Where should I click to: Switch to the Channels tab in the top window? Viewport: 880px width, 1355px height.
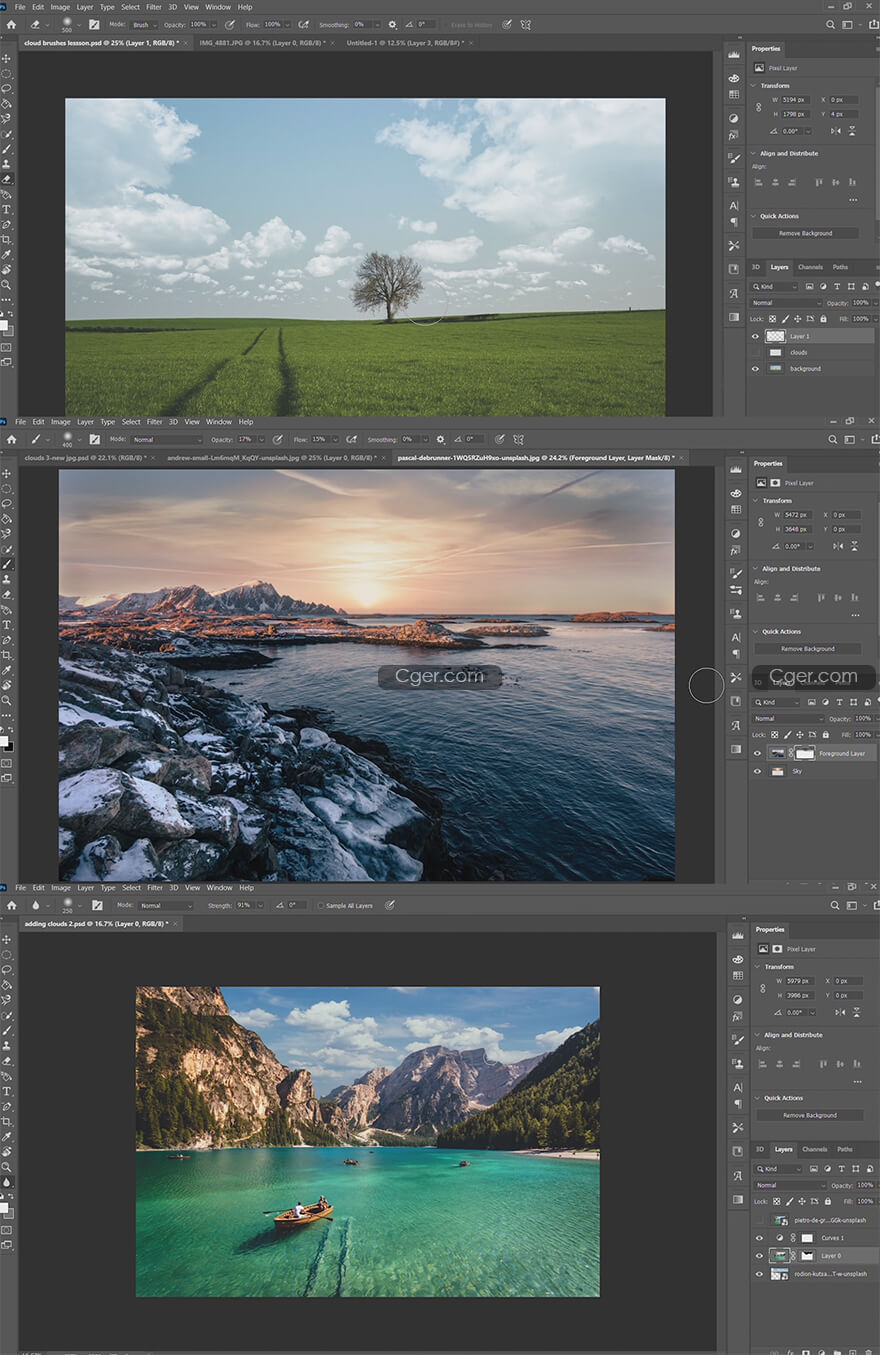810,267
